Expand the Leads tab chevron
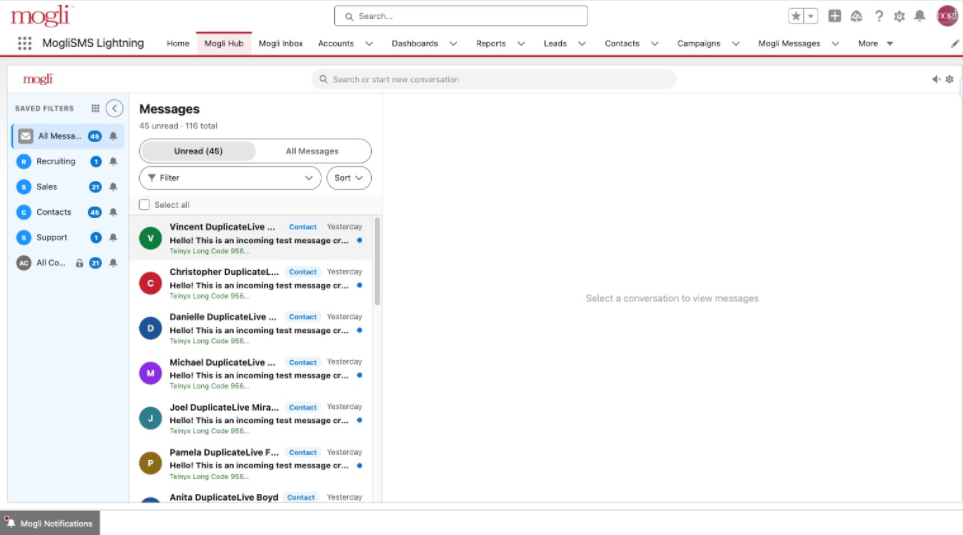This screenshot has height=535, width=963. [x=582, y=44]
